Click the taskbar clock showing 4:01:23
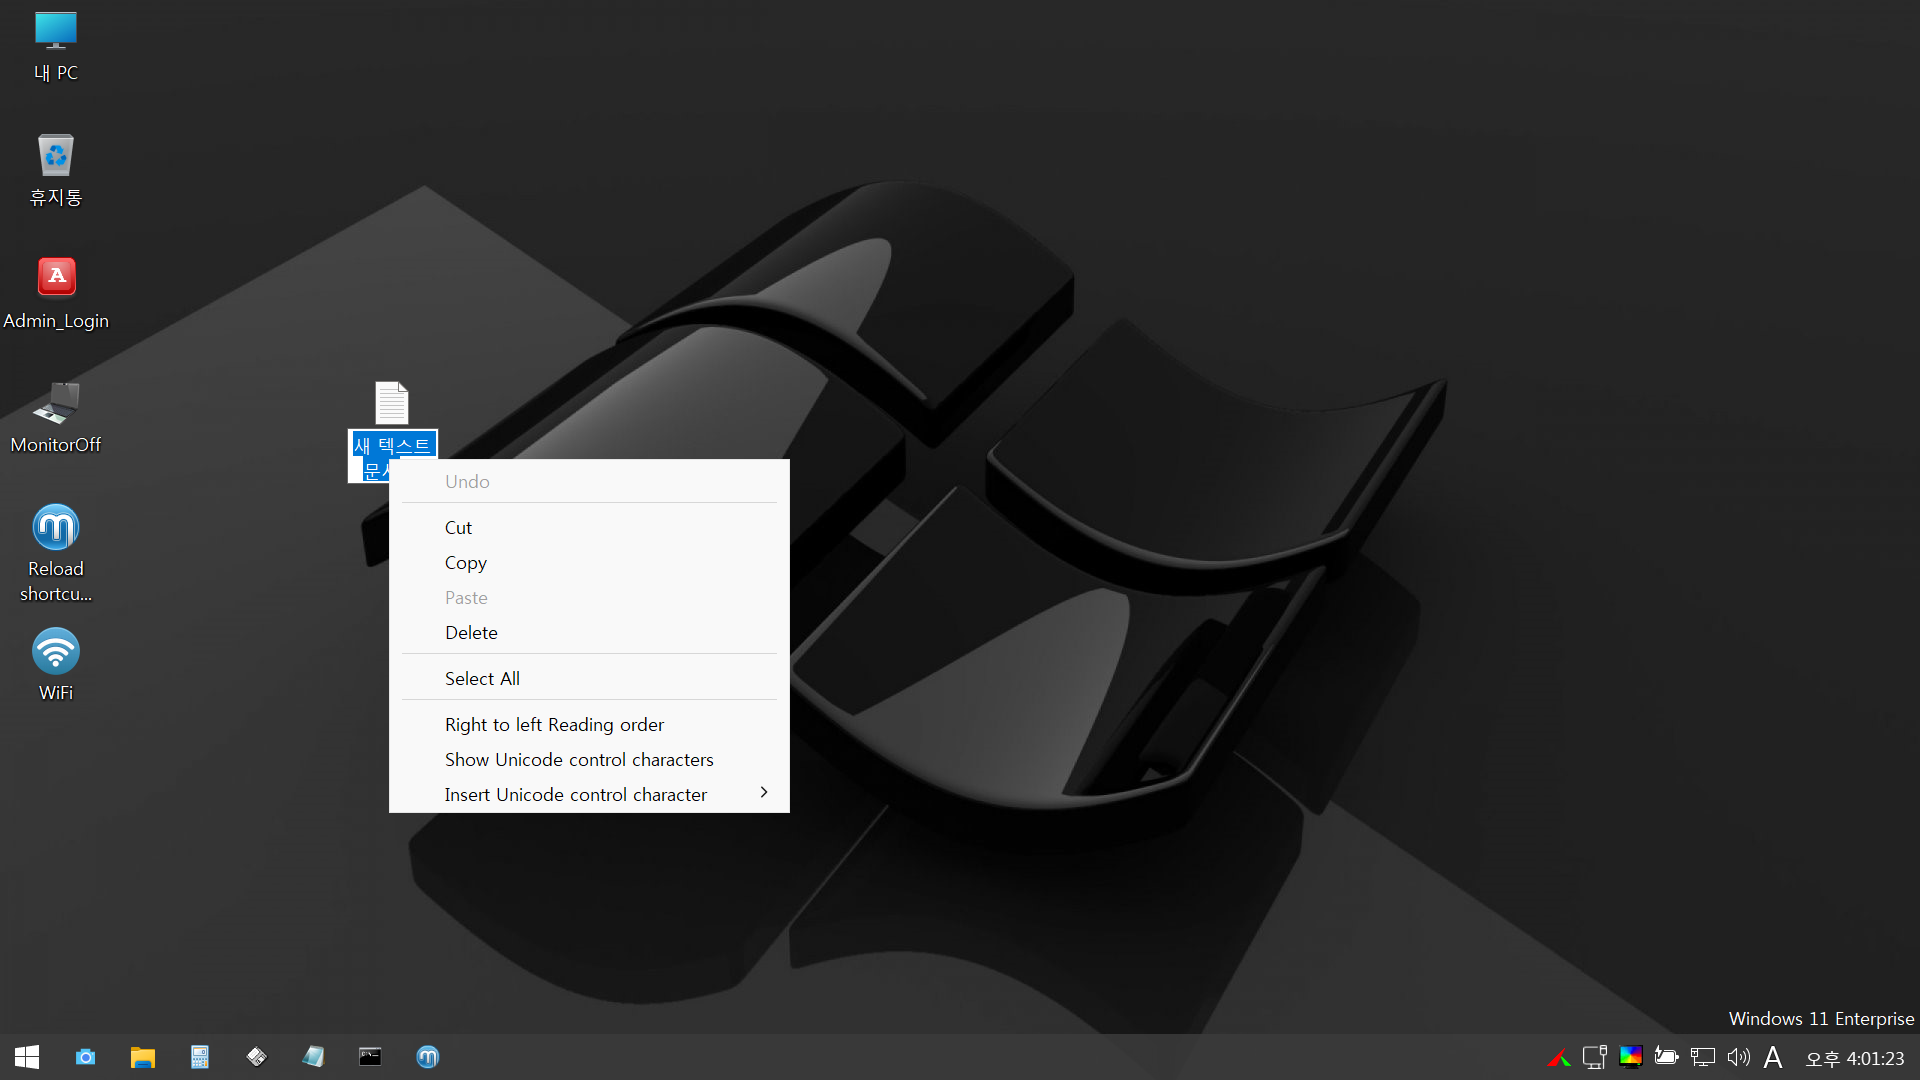1920x1080 pixels. pos(1854,1058)
